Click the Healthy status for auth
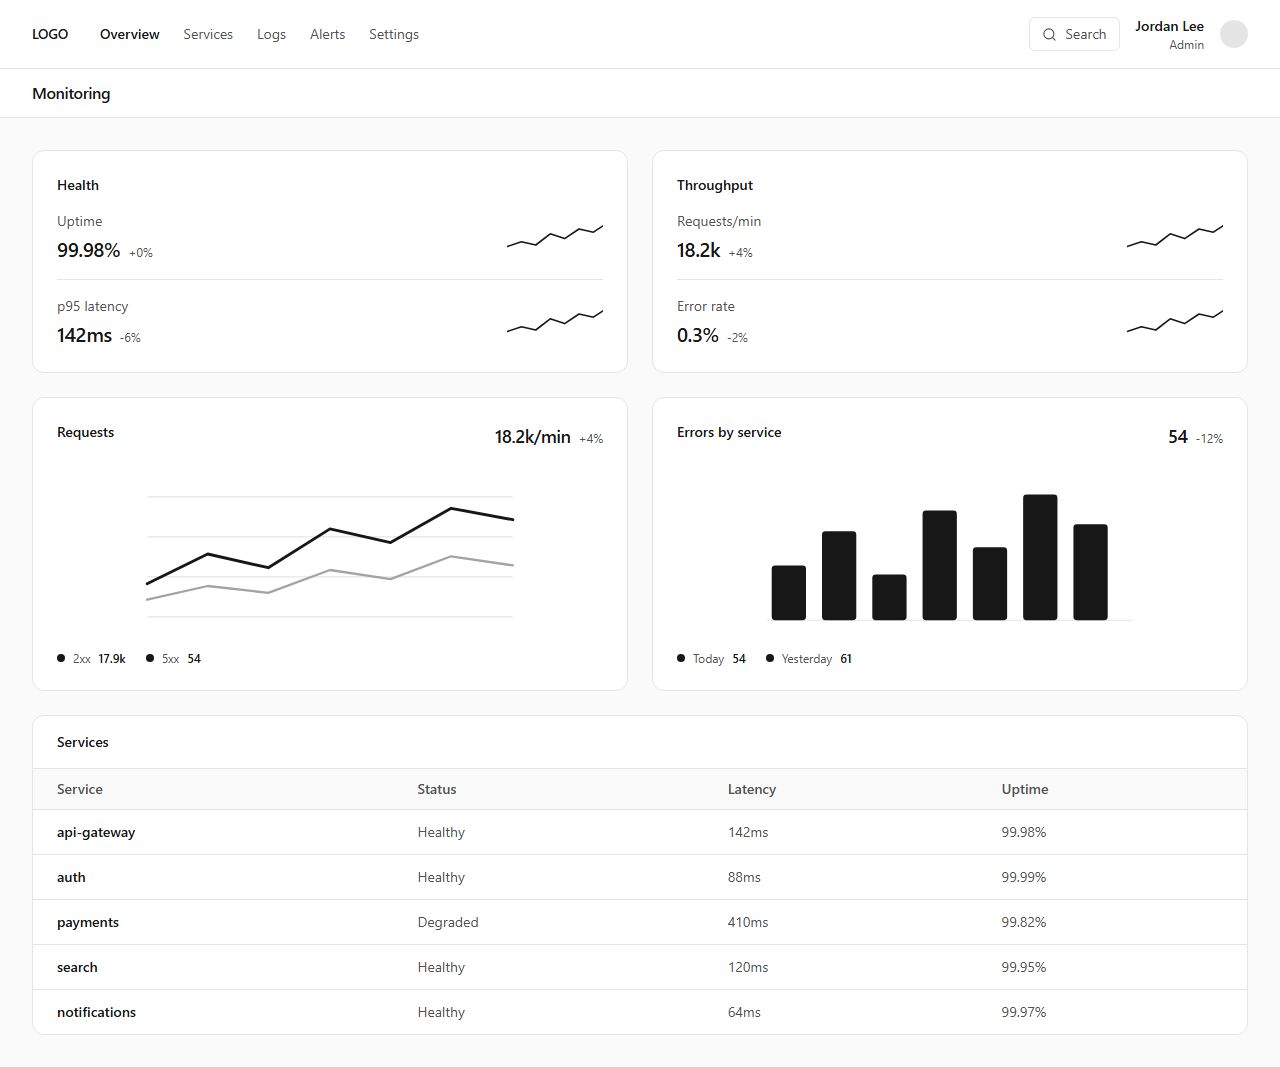The height and width of the screenshot is (1067, 1280). point(441,877)
